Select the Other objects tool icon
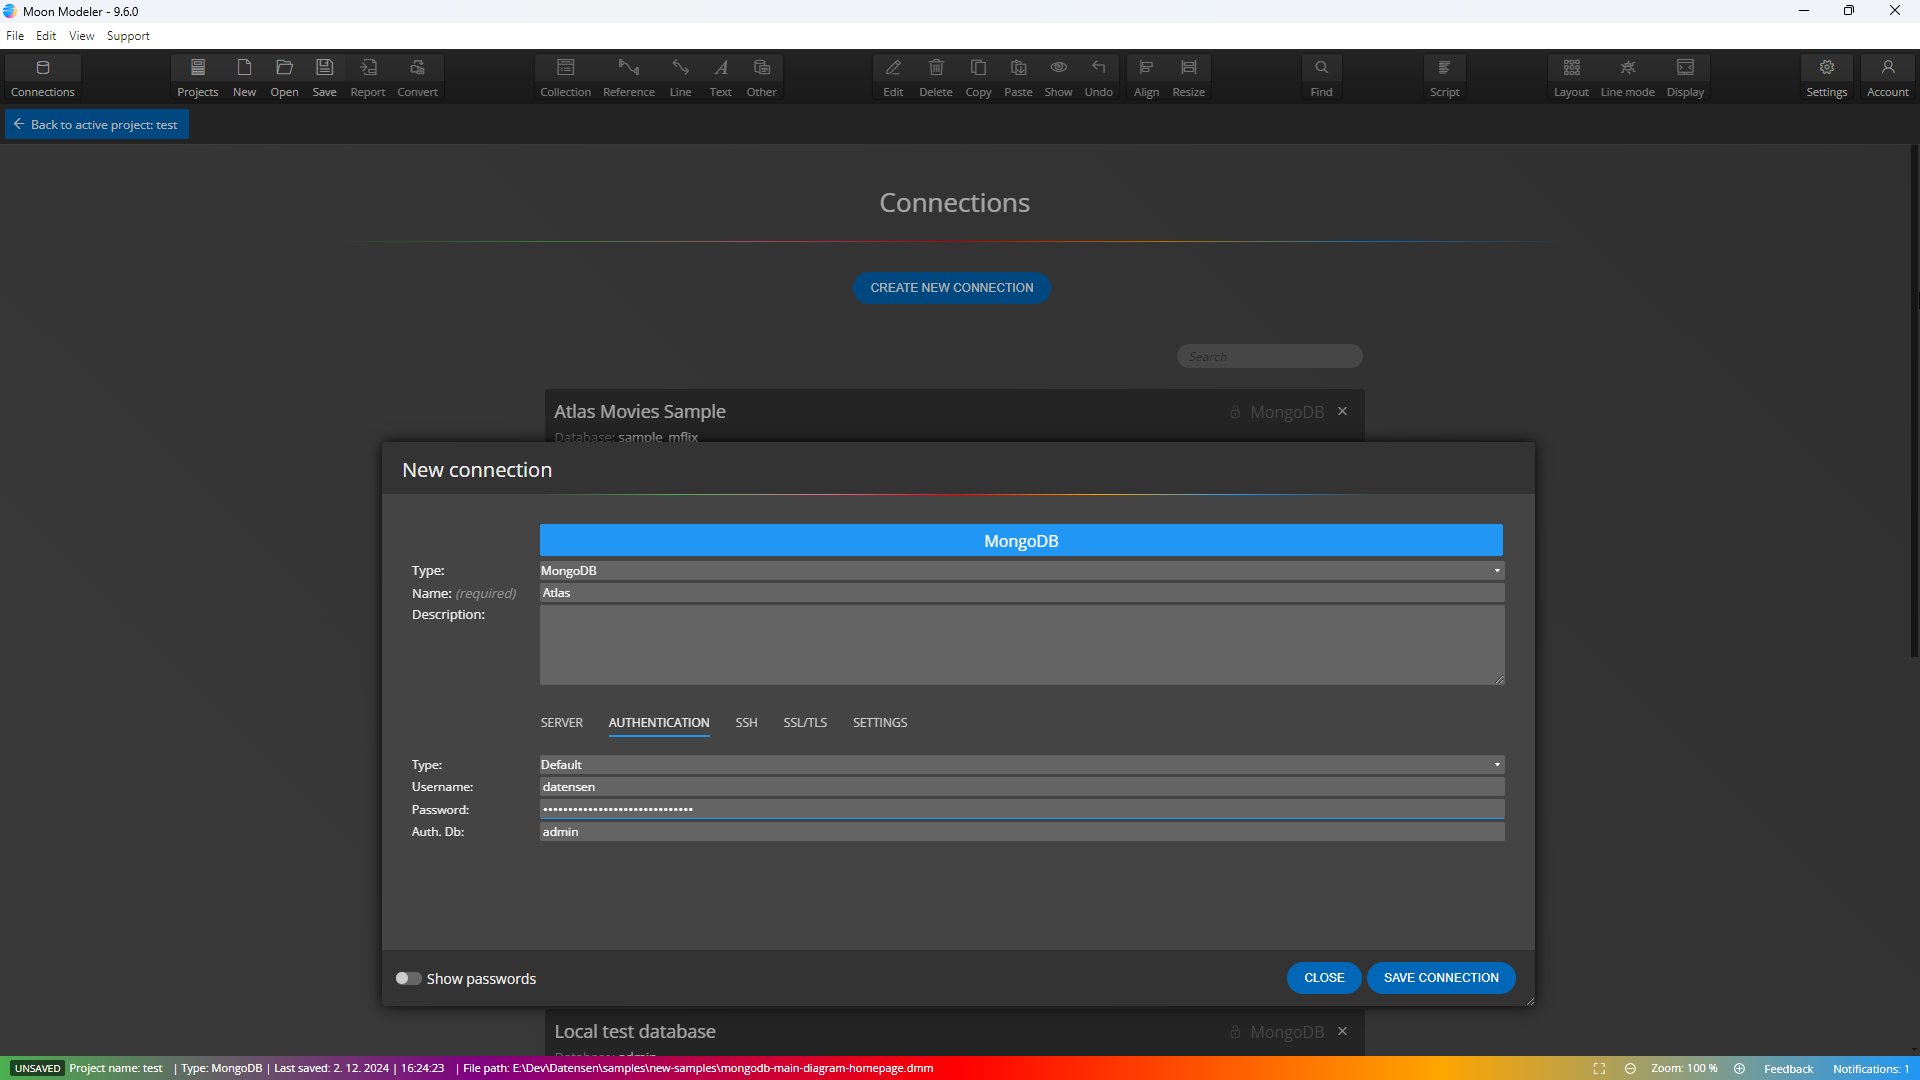 coord(761,77)
